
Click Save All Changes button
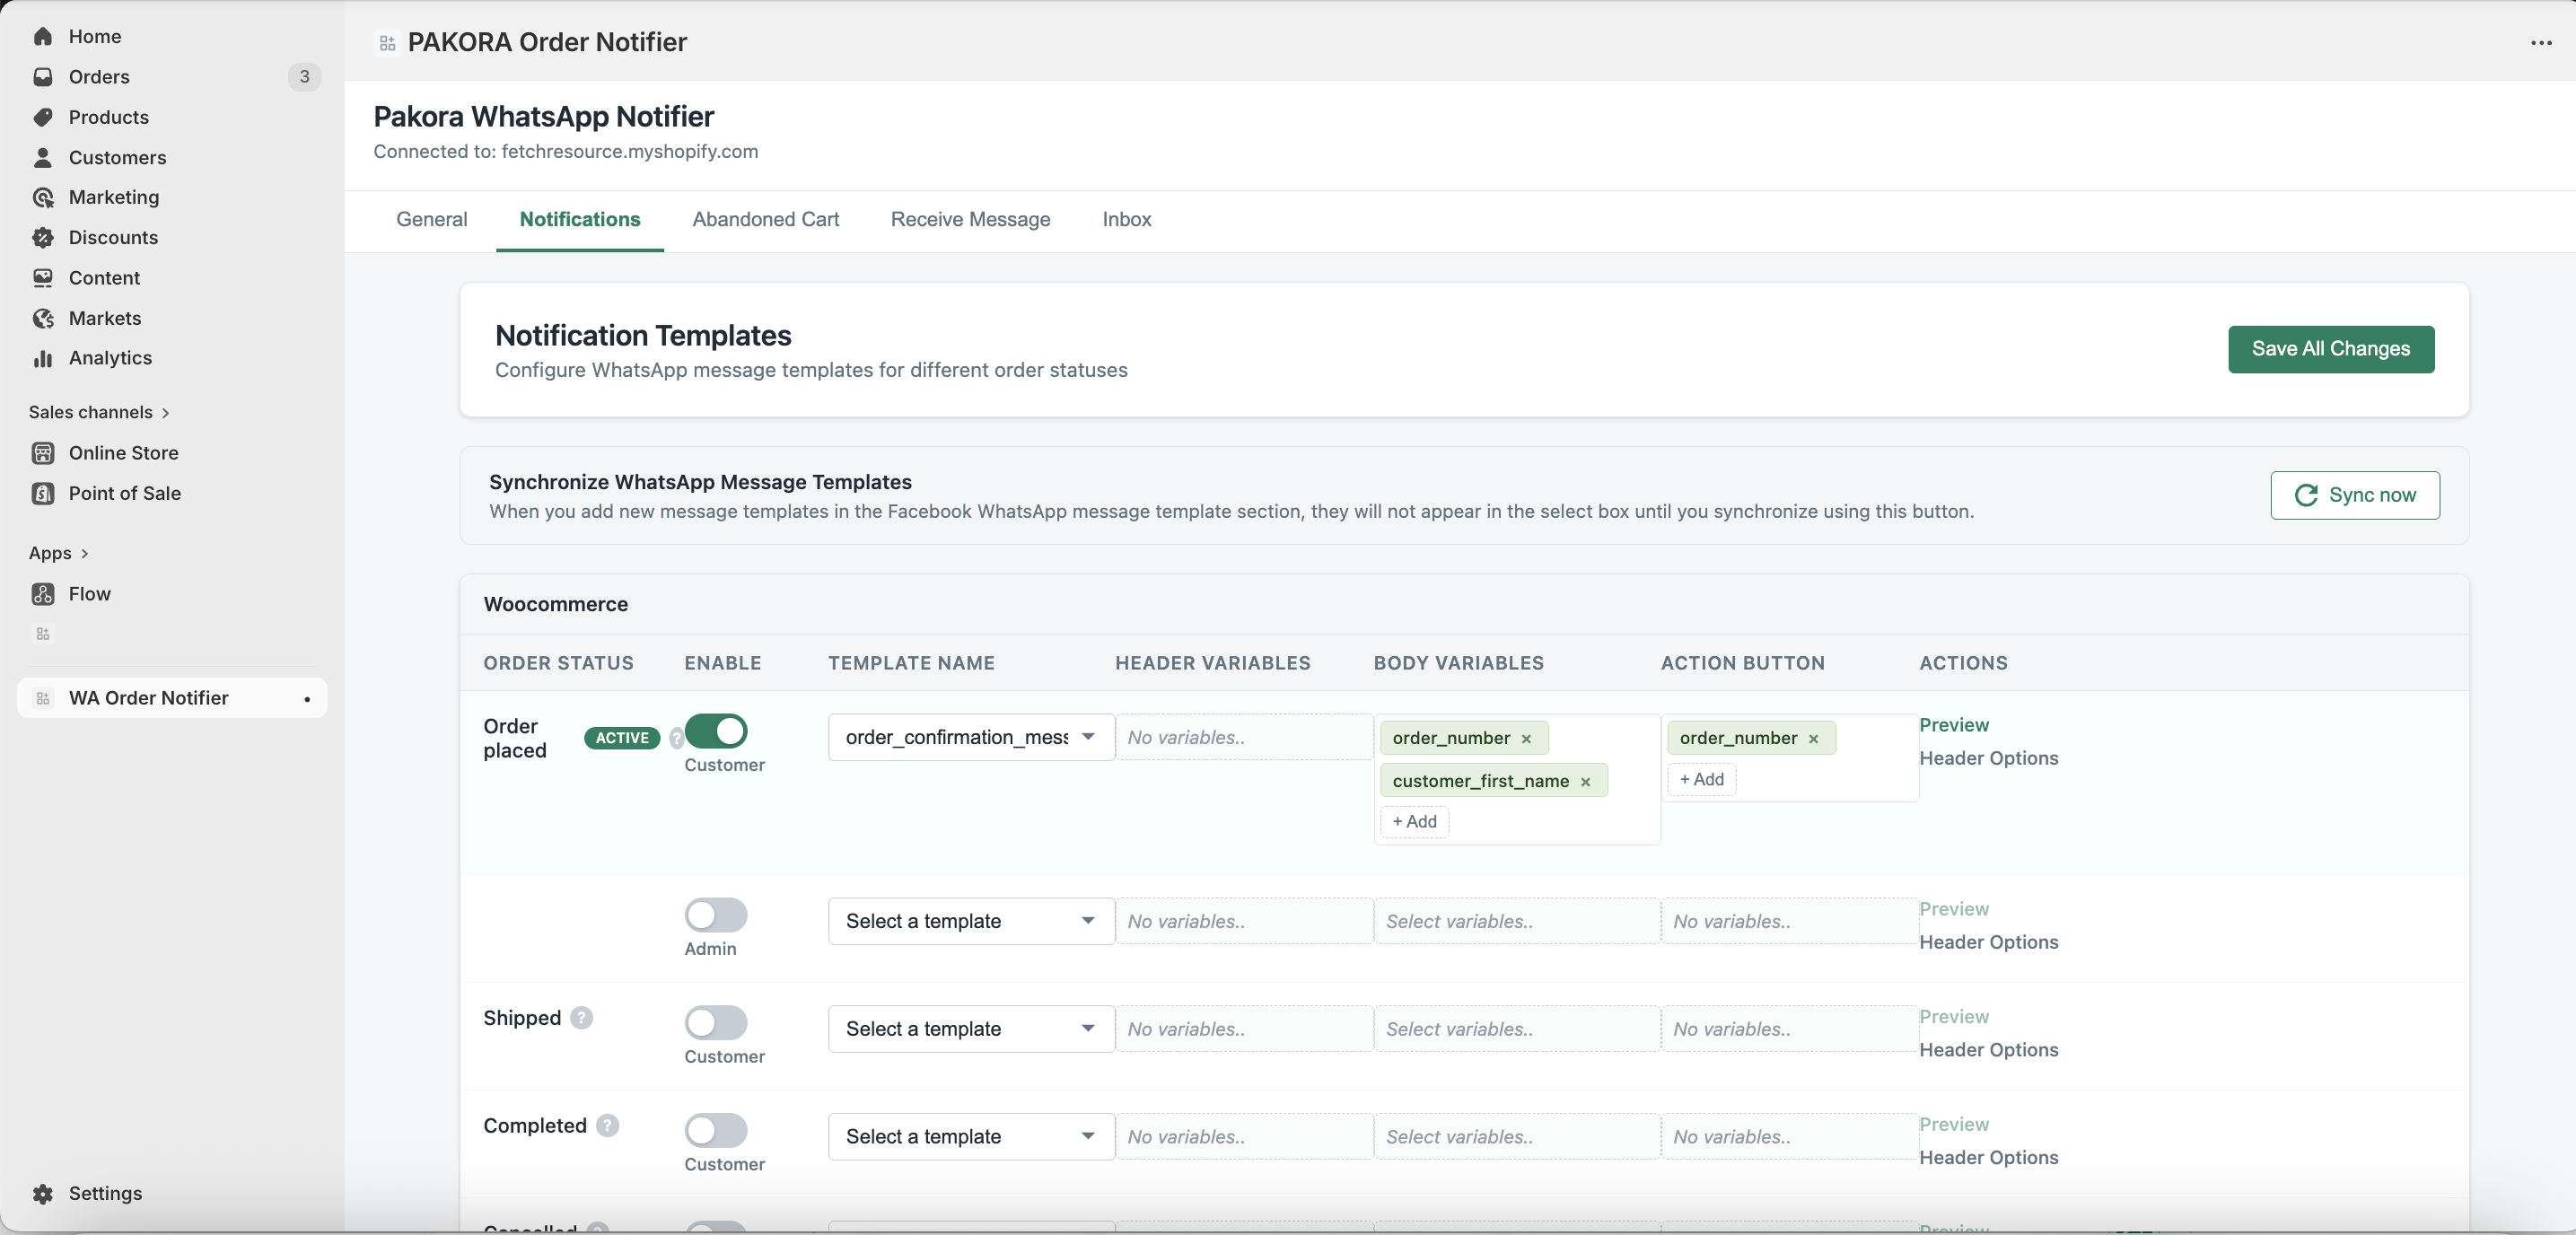pos(2331,349)
